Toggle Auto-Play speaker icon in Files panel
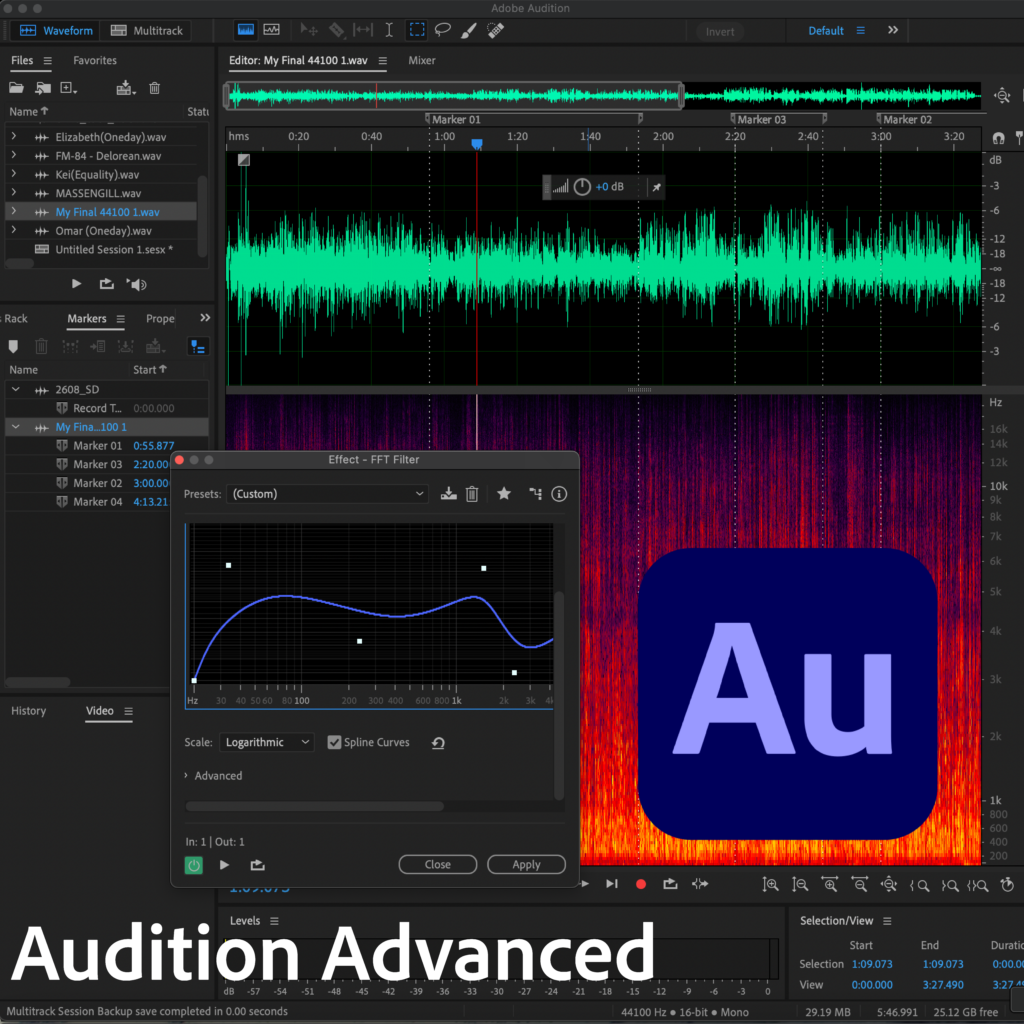 pos(136,284)
